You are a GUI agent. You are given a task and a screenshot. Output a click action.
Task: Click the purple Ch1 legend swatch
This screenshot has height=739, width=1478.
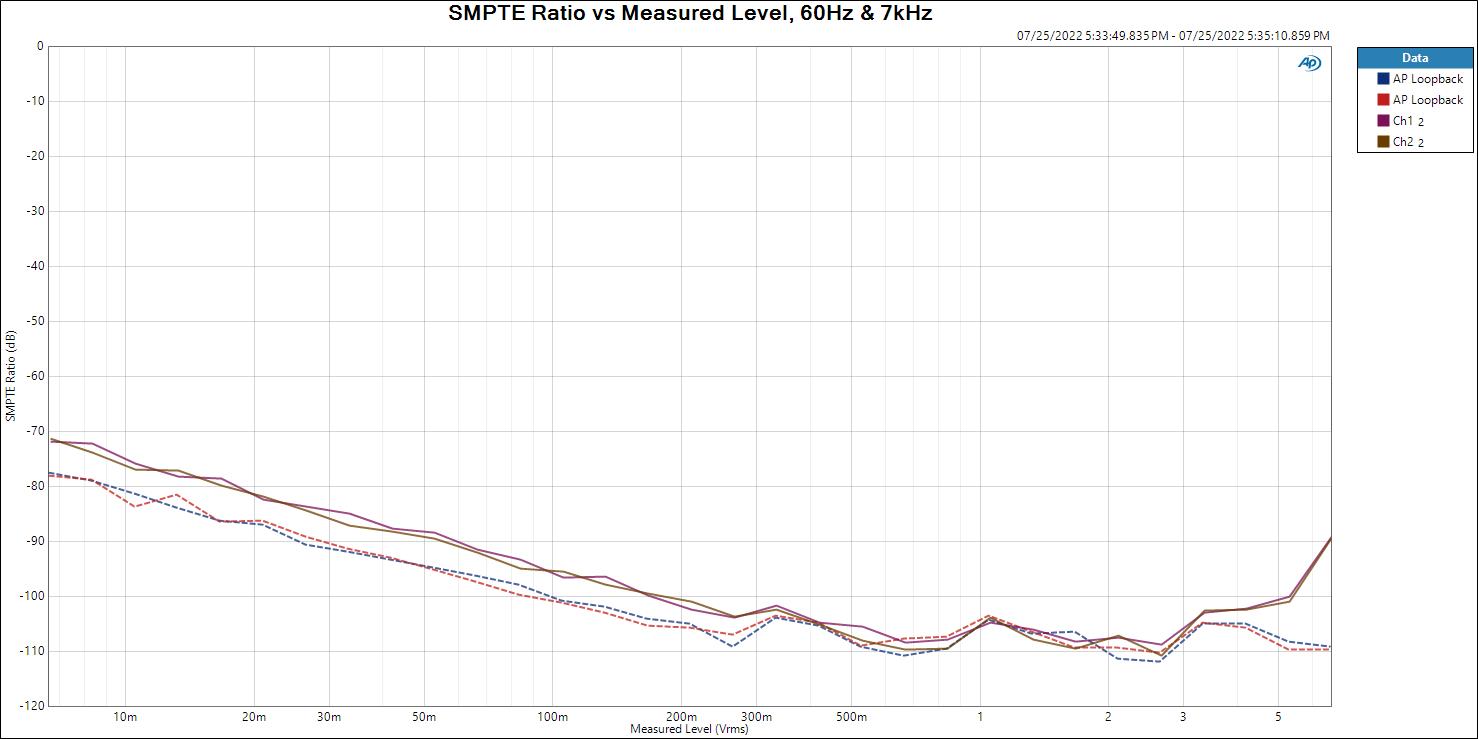click(1383, 121)
